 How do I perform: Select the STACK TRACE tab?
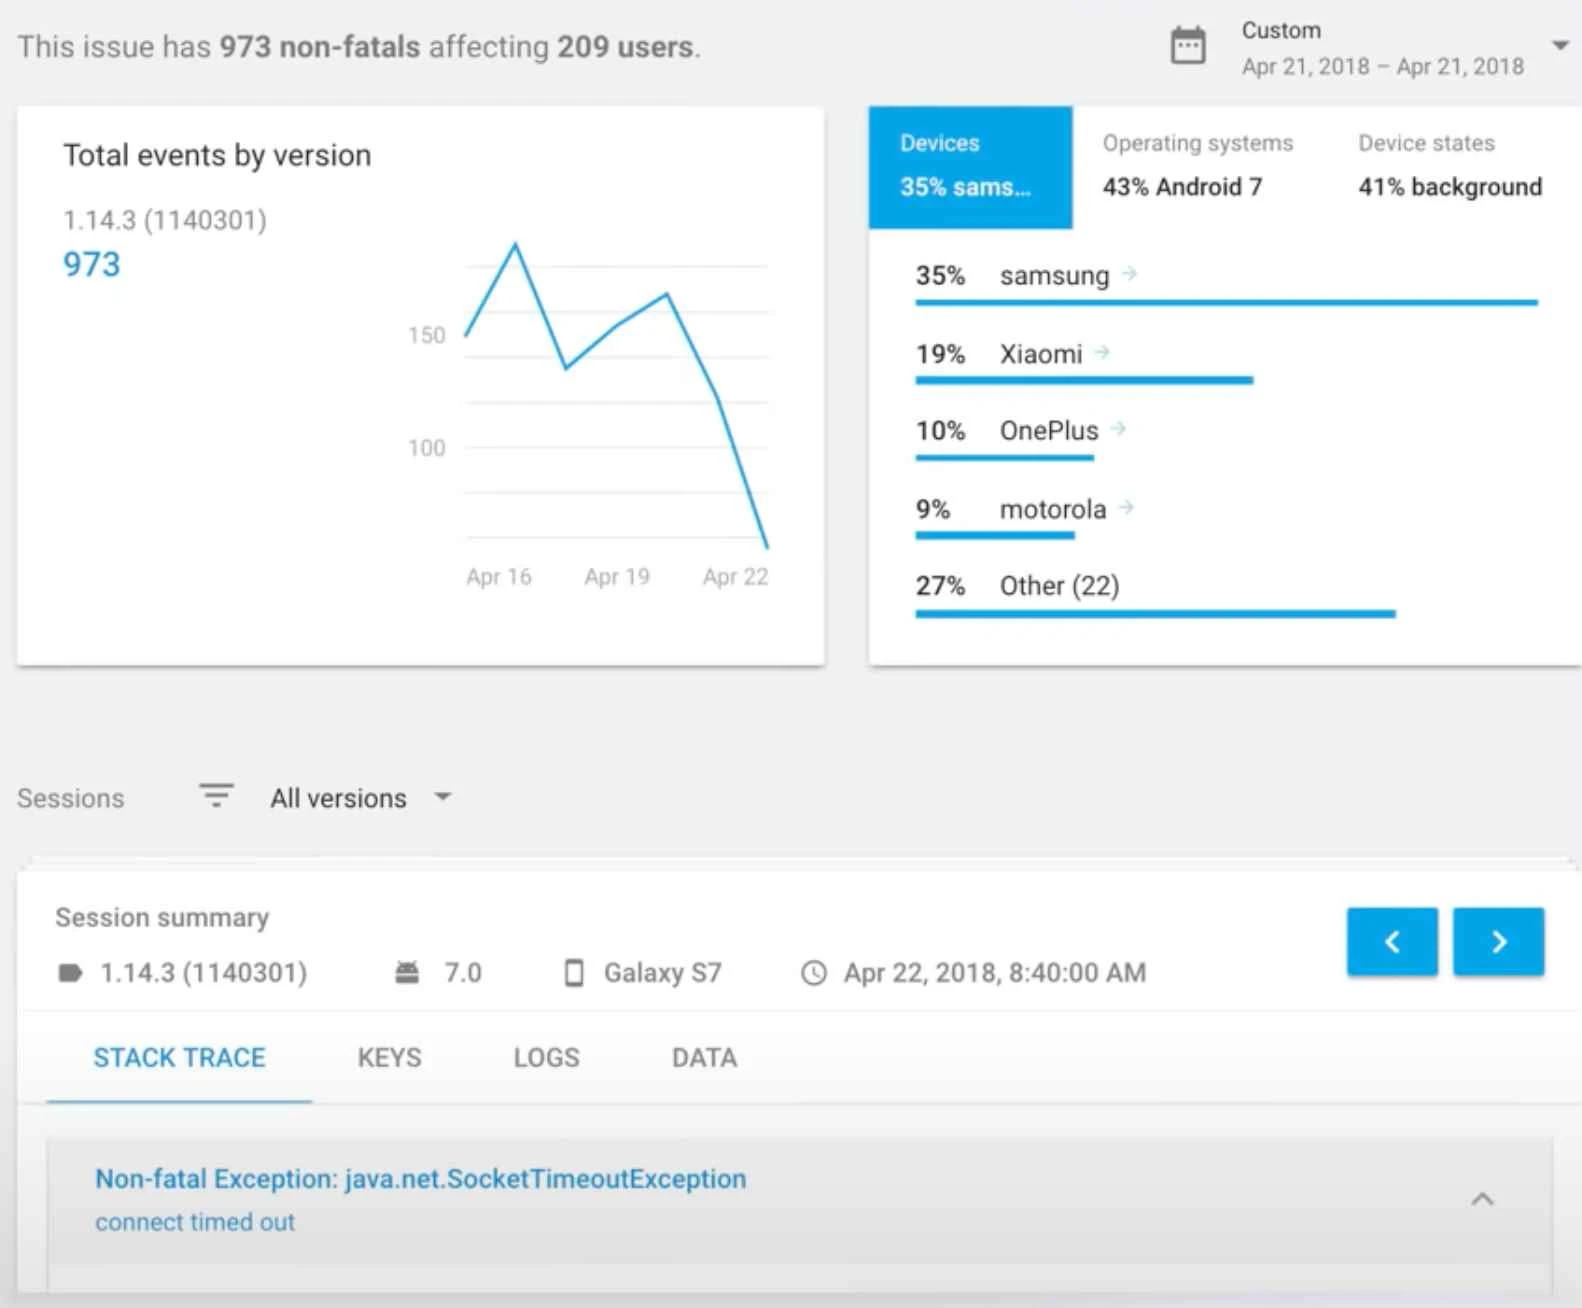coord(179,1058)
